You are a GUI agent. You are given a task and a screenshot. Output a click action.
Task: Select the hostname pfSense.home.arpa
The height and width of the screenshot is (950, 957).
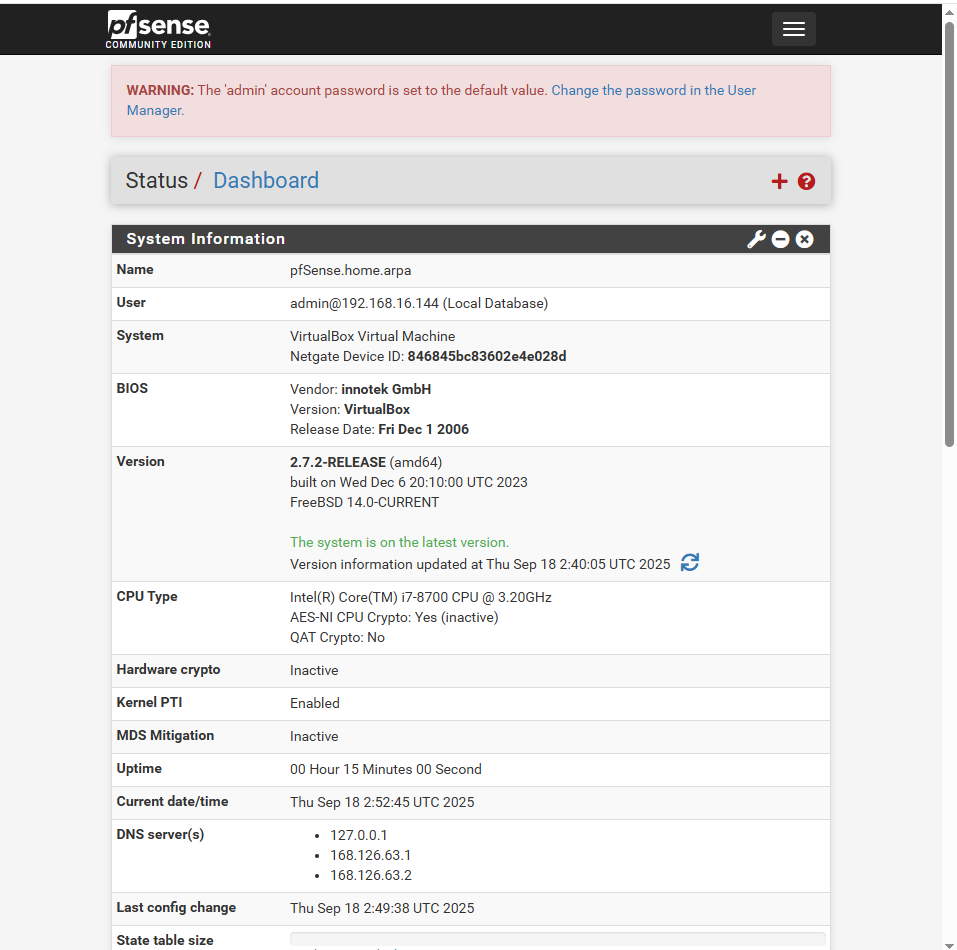pyautogui.click(x=350, y=270)
